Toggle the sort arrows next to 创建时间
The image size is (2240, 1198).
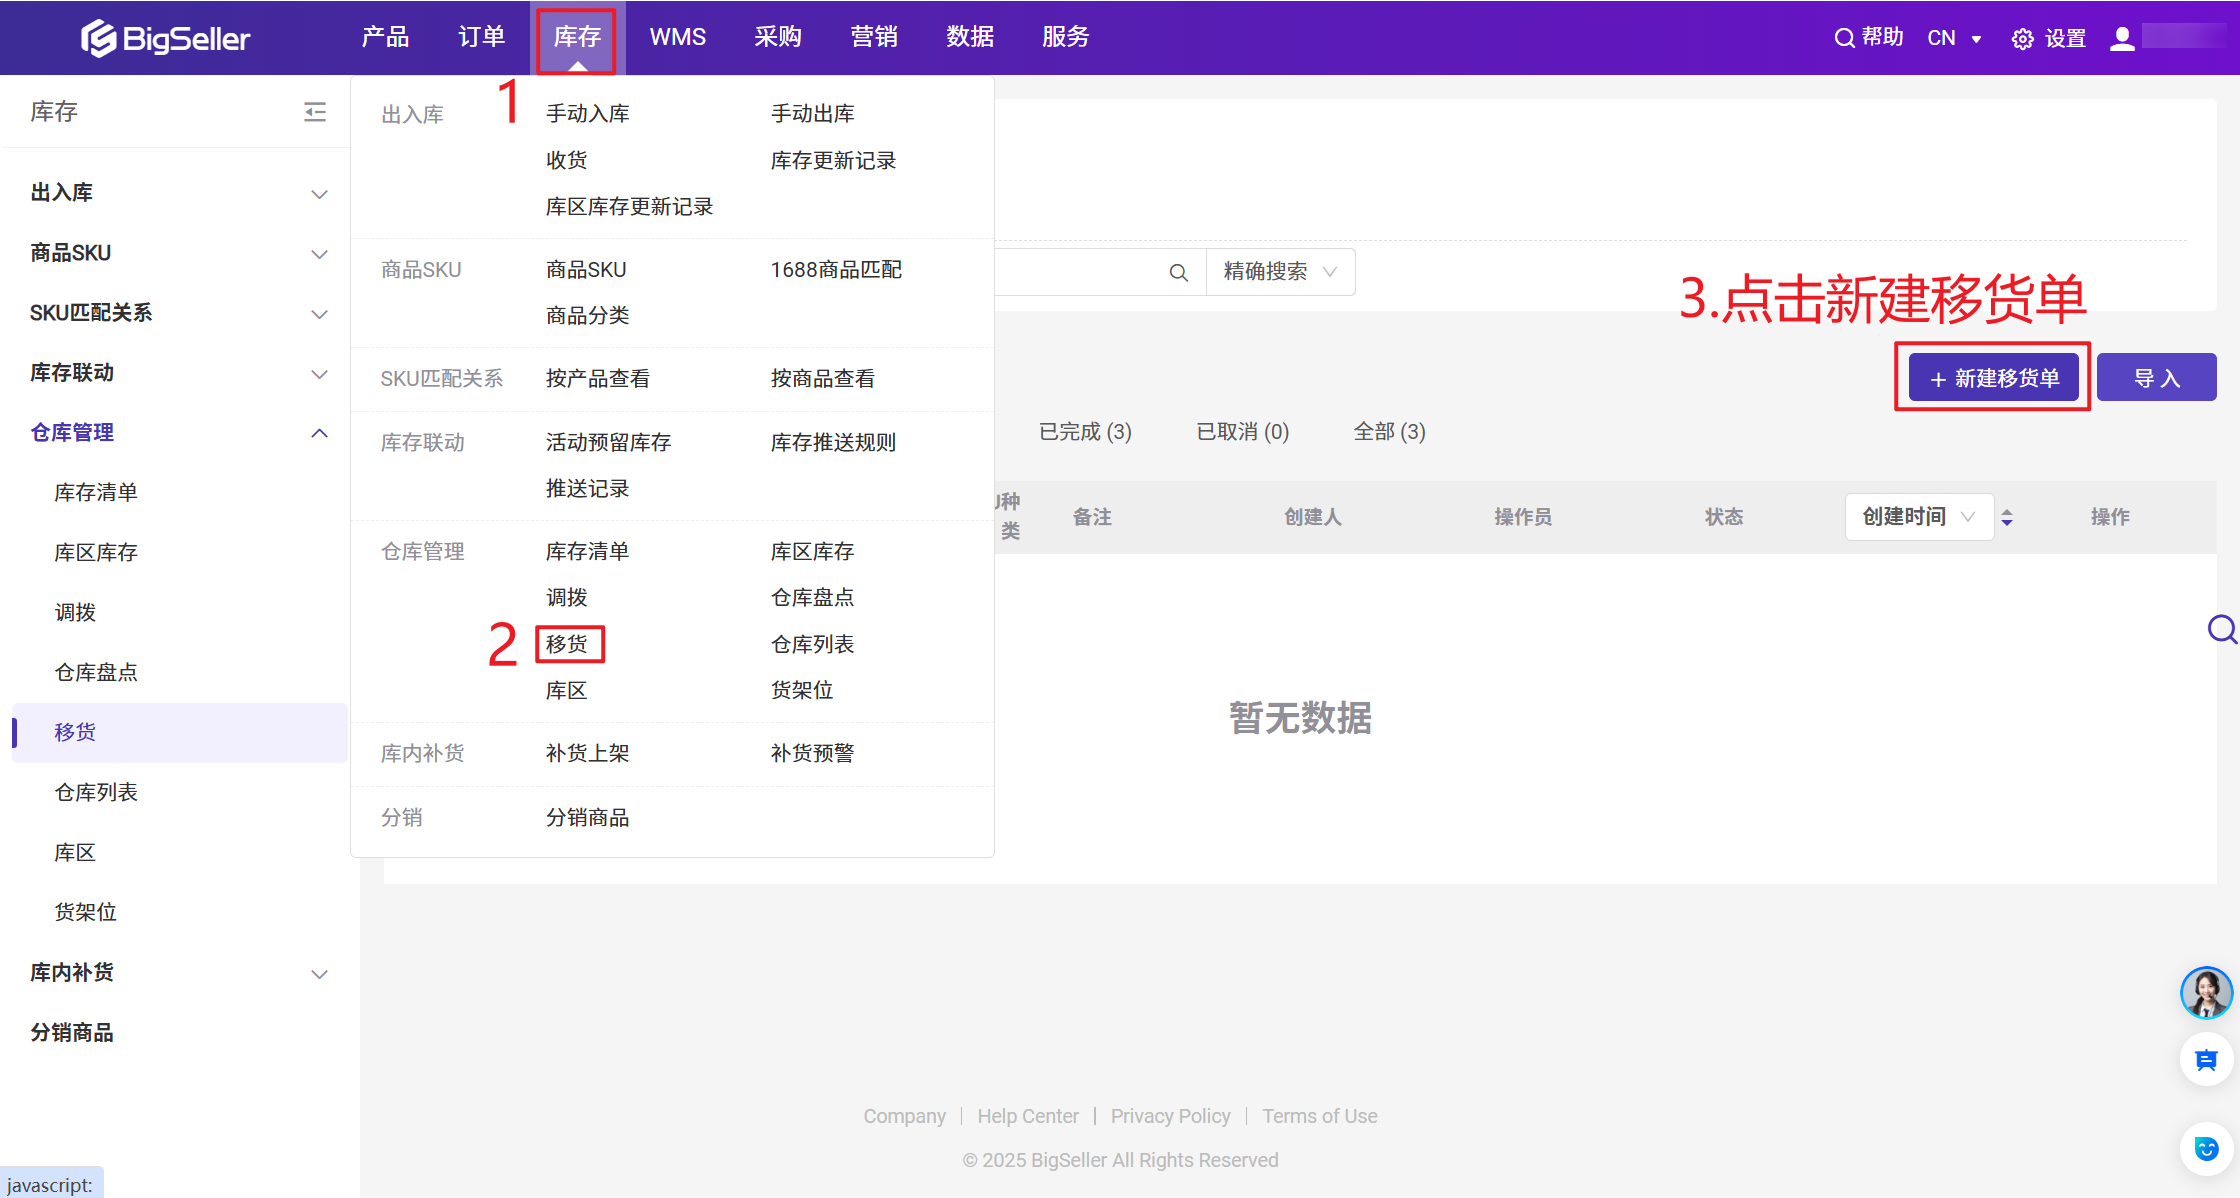click(2007, 517)
